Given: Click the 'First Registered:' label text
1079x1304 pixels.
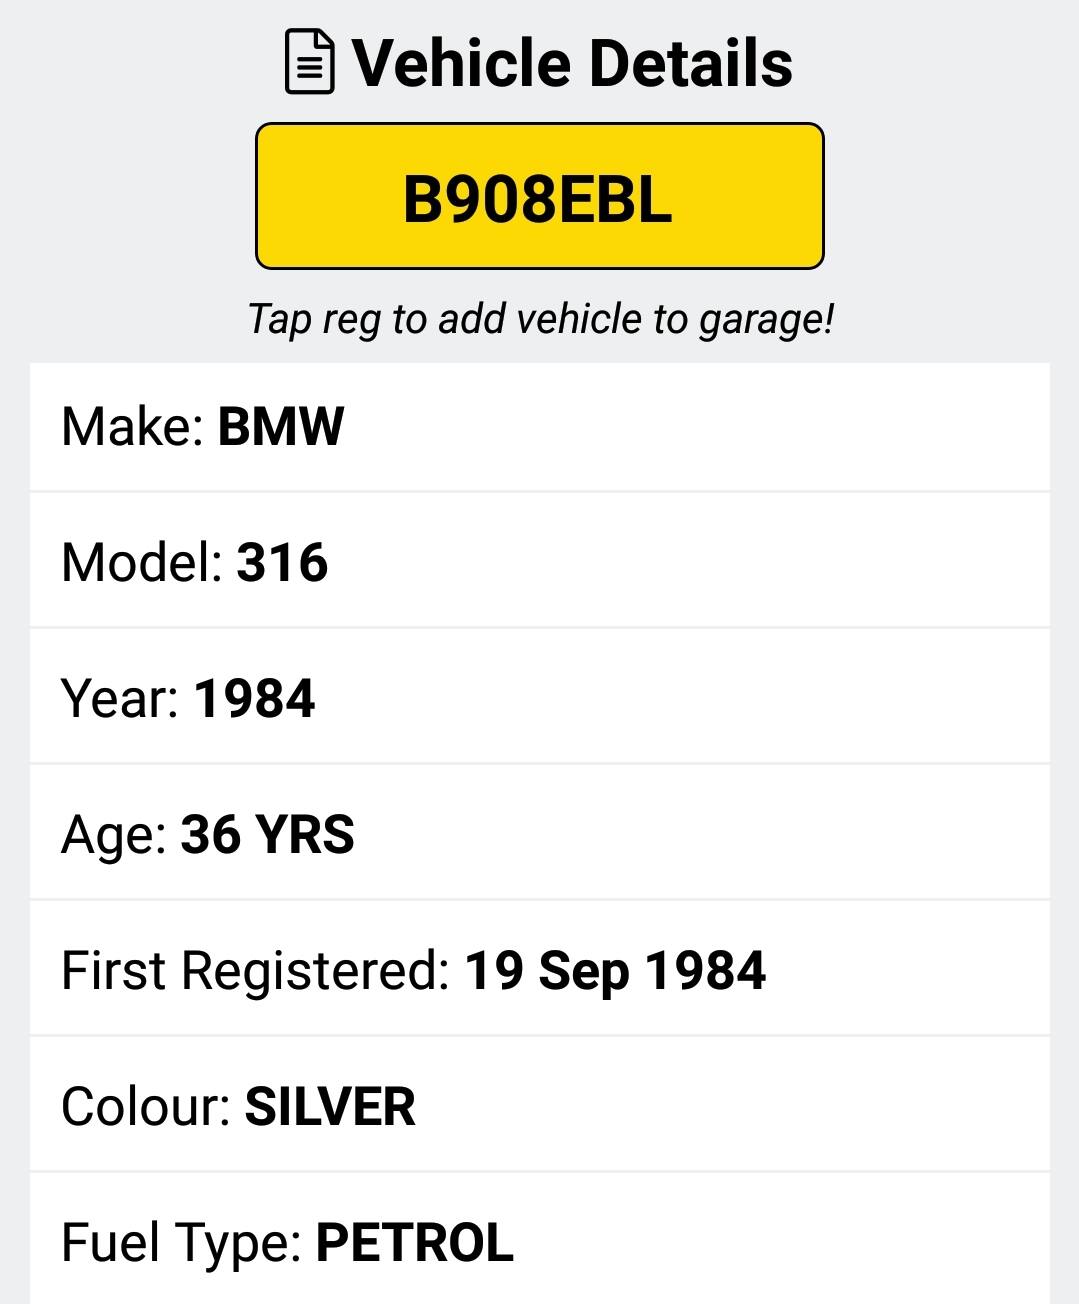Looking at the screenshot, I should 256,971.
